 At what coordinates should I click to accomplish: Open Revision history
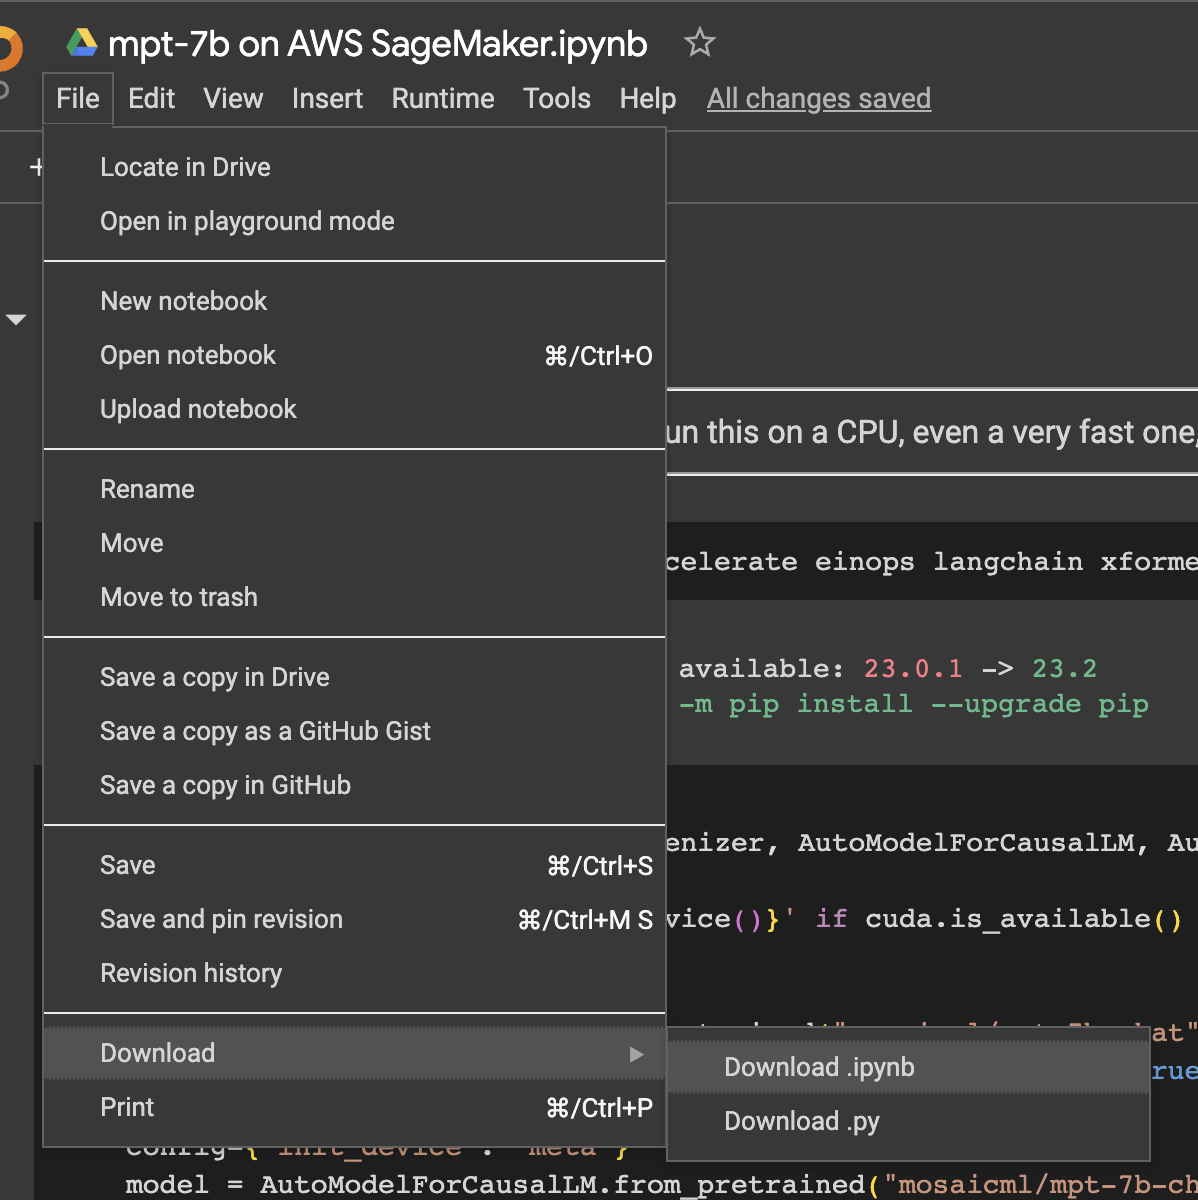click(x=191, y=973)
